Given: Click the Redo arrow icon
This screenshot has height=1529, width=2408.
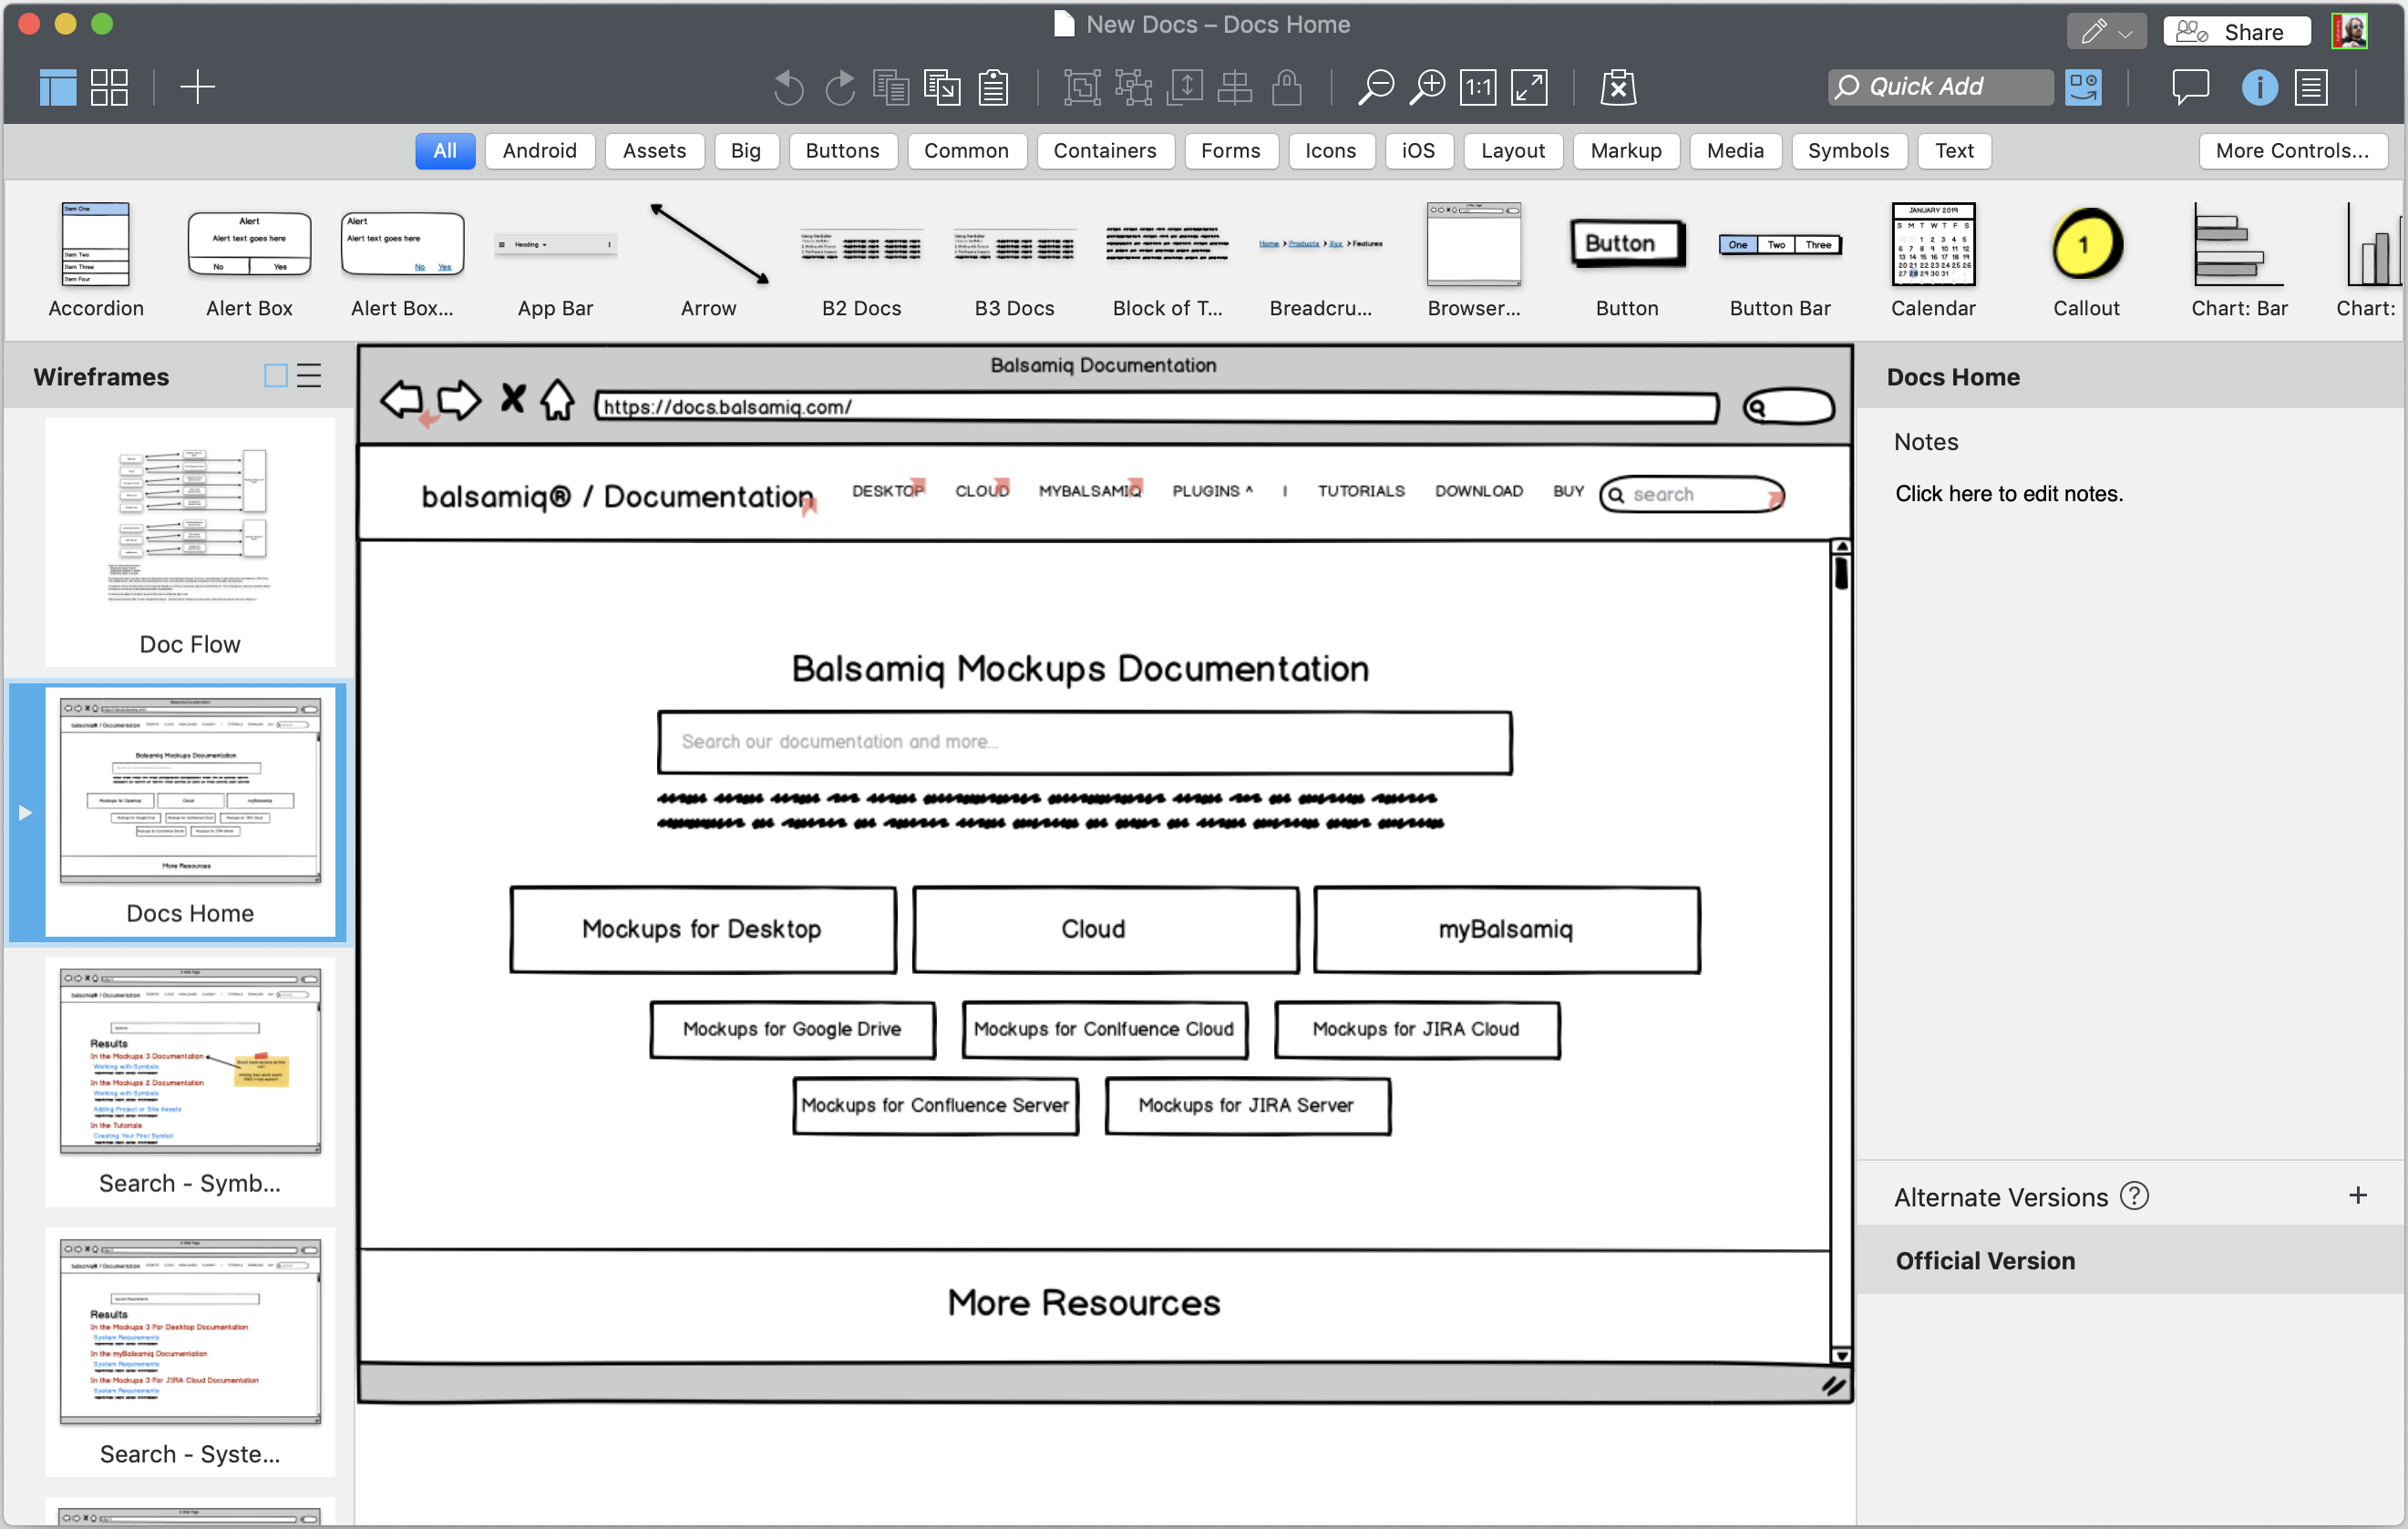Looking at the screenshot, I should click(x=840, y=87).
